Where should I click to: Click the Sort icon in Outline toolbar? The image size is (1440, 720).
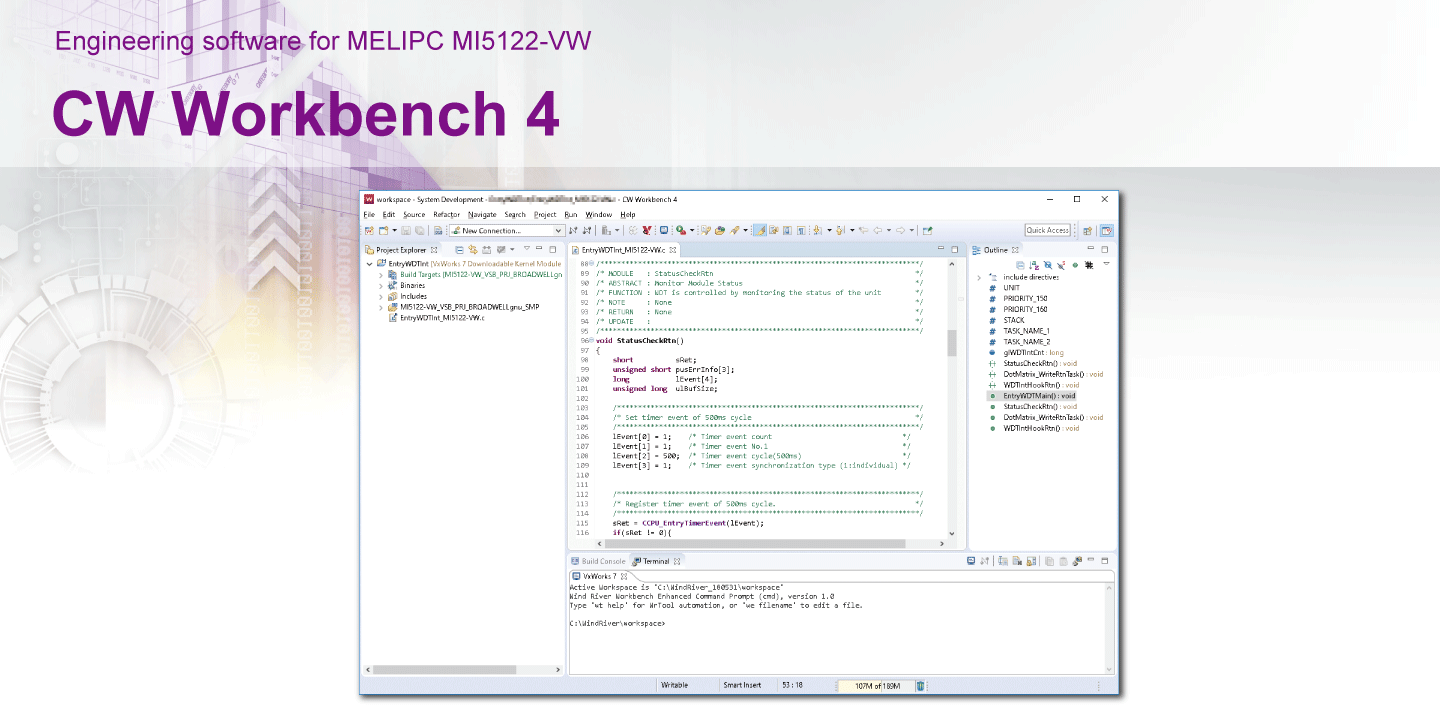click(1034, 265)
